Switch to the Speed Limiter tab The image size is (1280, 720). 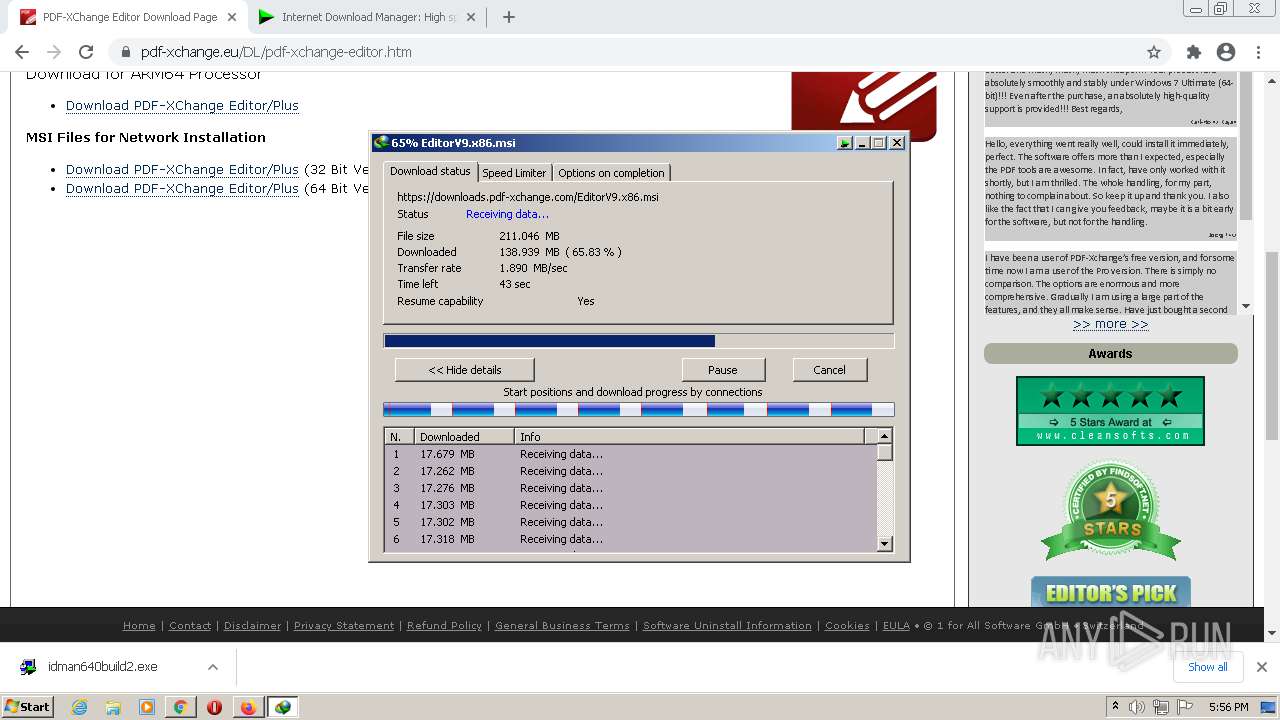(x=514, y=173)
